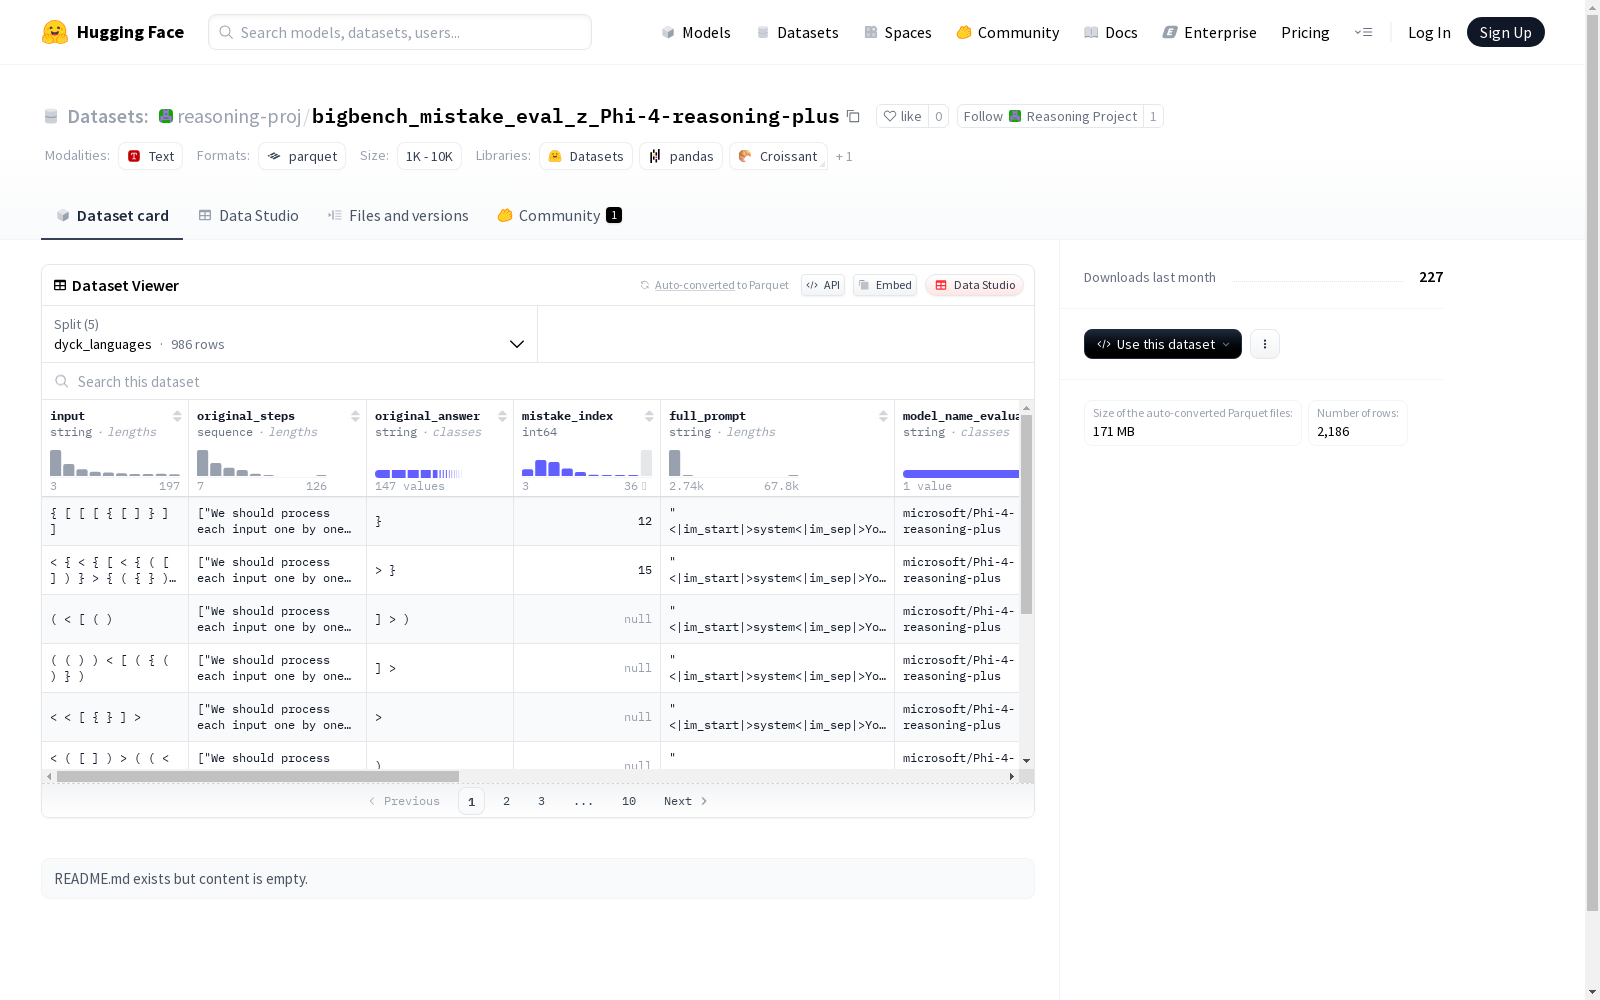Click the page 1 pagination button
1600x1000 pixels.
coord(471,801)
